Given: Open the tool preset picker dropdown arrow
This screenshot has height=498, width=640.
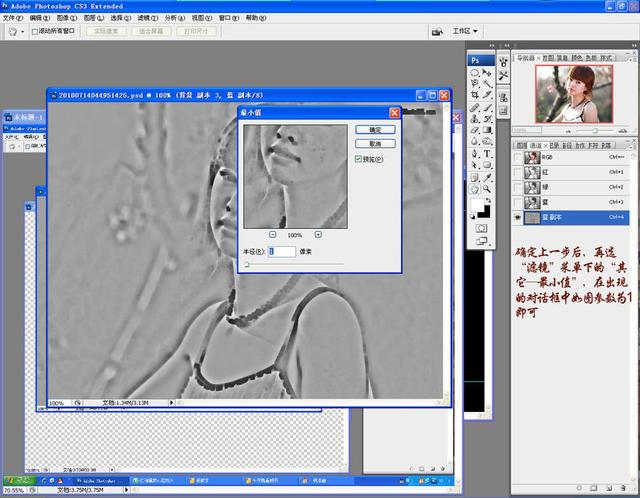Looking at the screenshot, I should 23,32.
